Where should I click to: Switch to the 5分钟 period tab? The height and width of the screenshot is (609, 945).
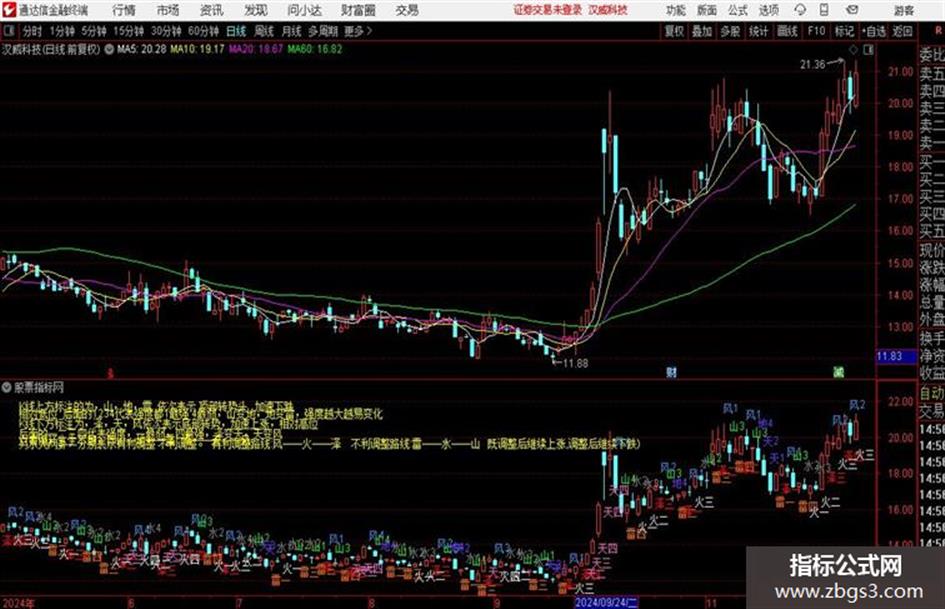pyautogui.click(x=93, y=31)
